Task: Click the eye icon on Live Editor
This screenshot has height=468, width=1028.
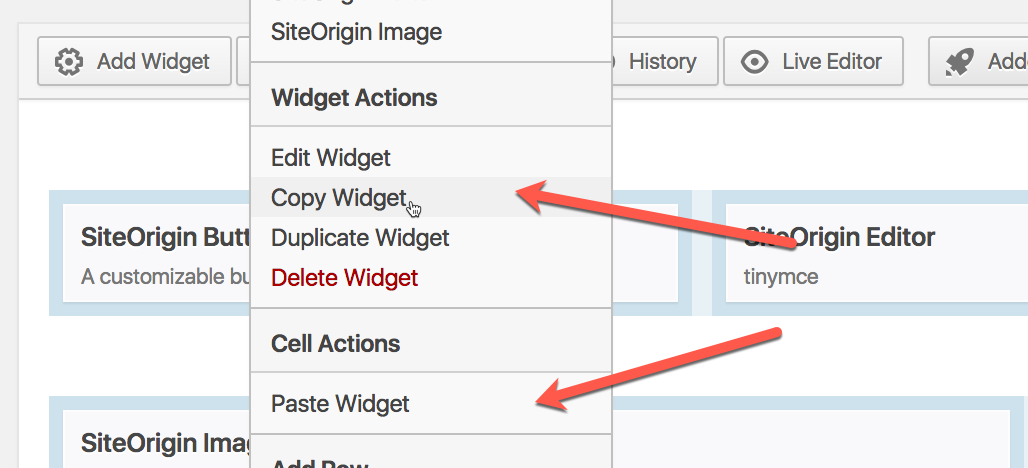Action: [x=755, y=62]
